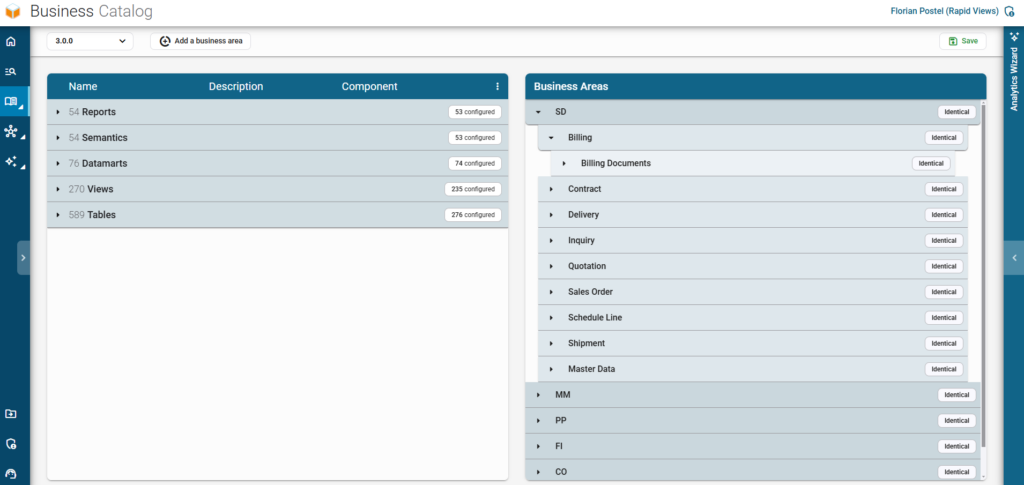Screen dimensions: 1024x485
Task: Click the Save button
Action: point(963,41)
